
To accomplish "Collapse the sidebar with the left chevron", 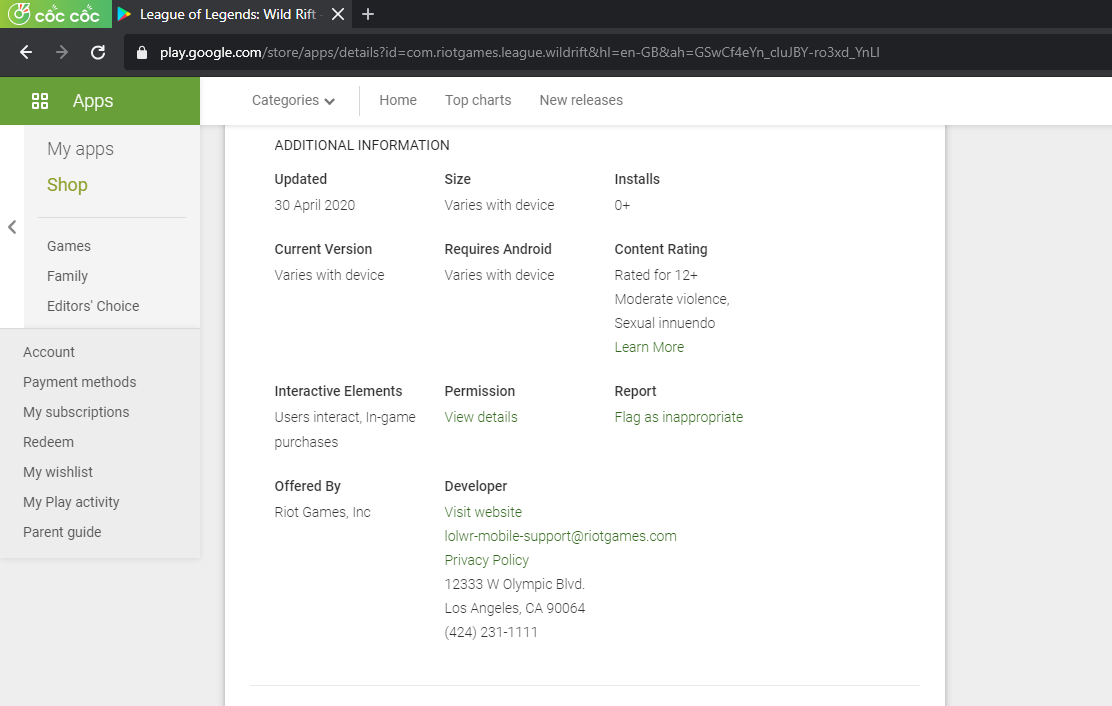I will pyautogui.click(x=12, y=227).
